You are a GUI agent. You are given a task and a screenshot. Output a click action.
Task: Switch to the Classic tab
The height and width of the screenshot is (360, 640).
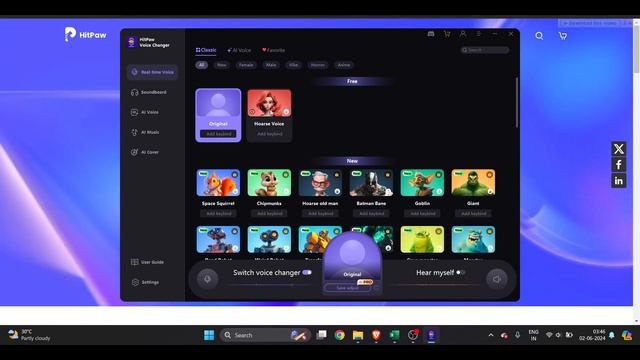click(x=206, y=50)
